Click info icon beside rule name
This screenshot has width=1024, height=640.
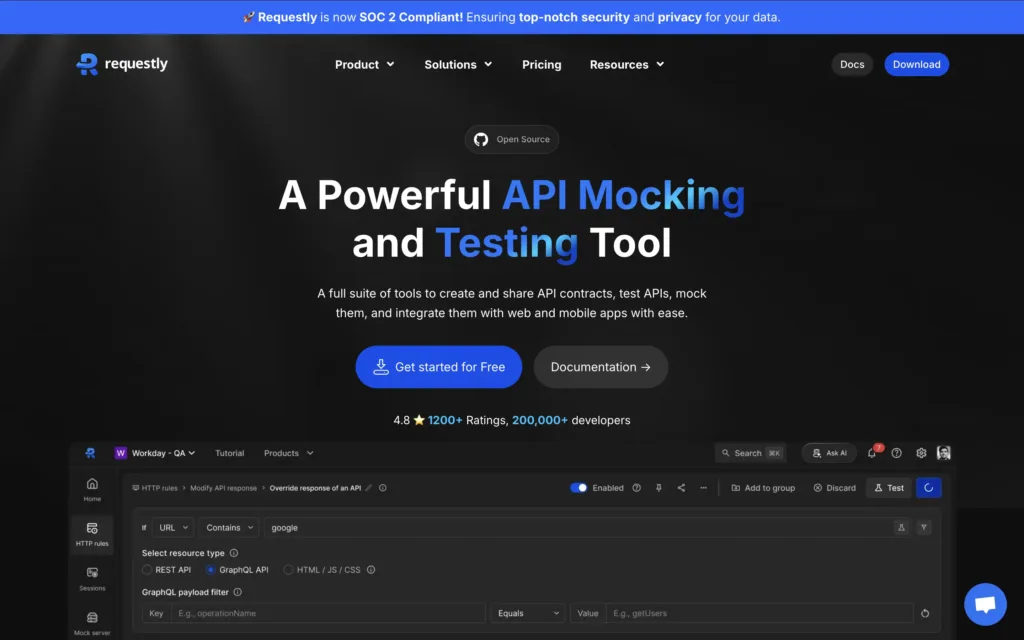coord(383,488)
